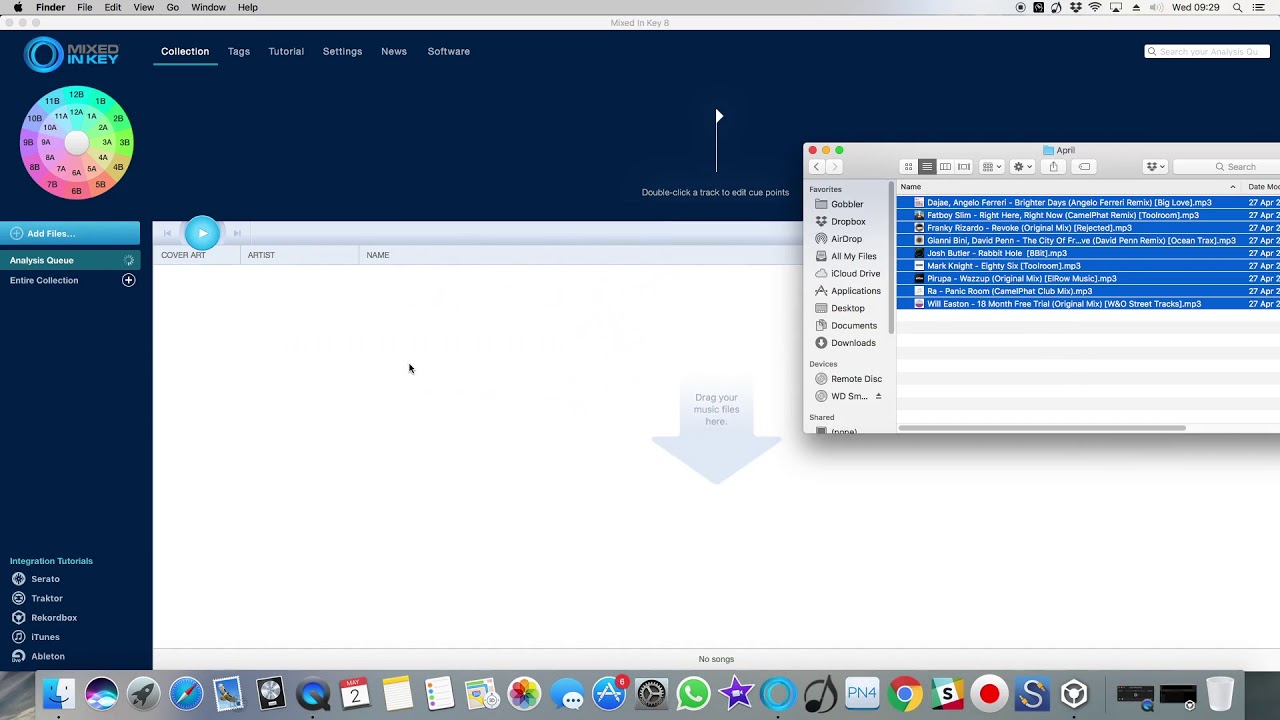The height and width of the screenshot is (720, 1280).
Task: Click the previous track button in player
Action: (x=167, y=233)
